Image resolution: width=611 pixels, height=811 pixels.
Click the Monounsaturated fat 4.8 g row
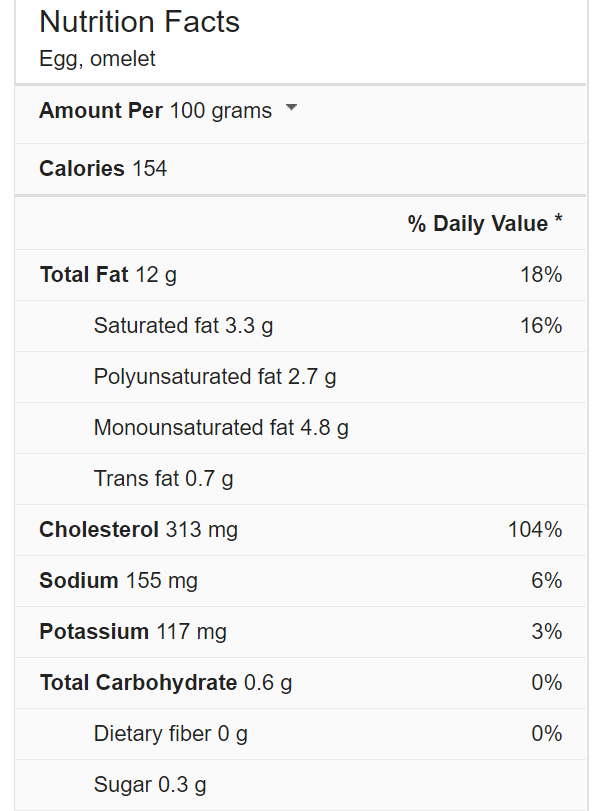(x=221, y=428)
